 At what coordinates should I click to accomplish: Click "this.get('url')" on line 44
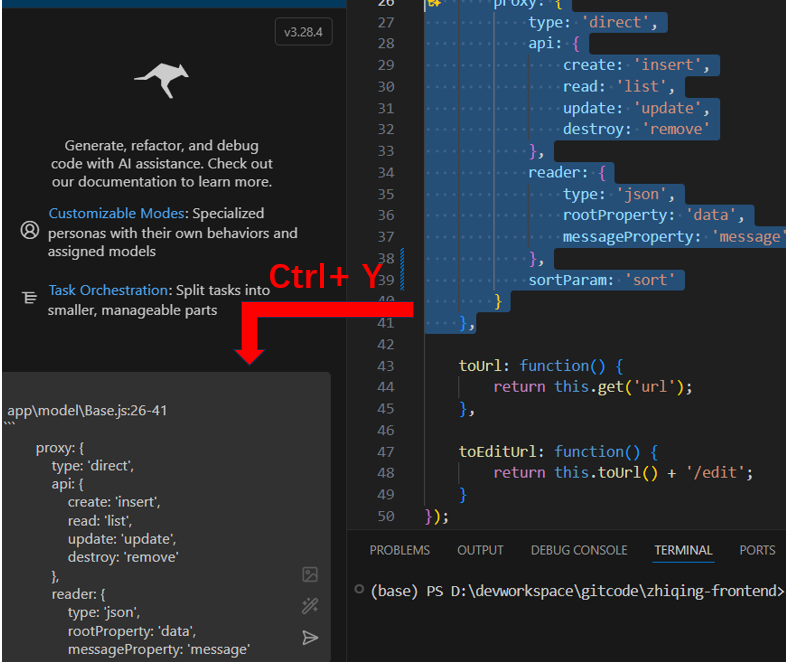[619, 387]
